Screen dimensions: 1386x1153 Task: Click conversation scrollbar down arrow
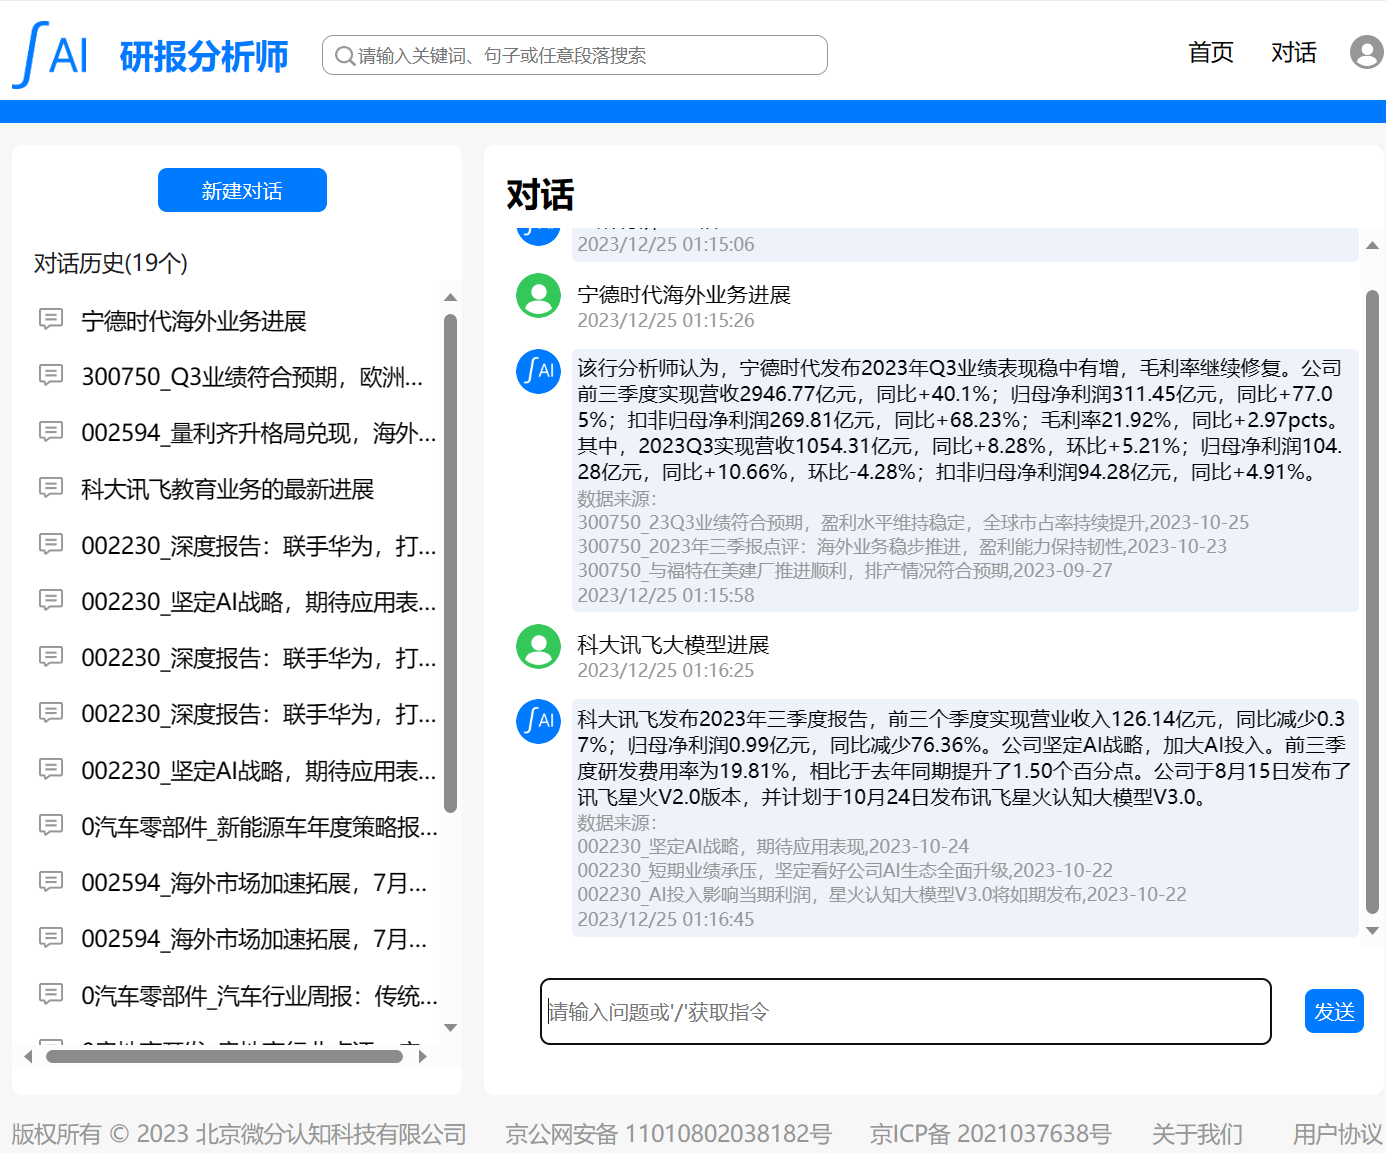coord(1372,930)
